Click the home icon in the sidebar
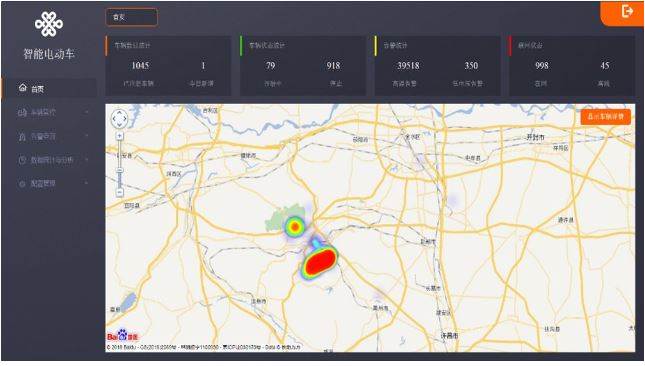 (x=23, y=88)
